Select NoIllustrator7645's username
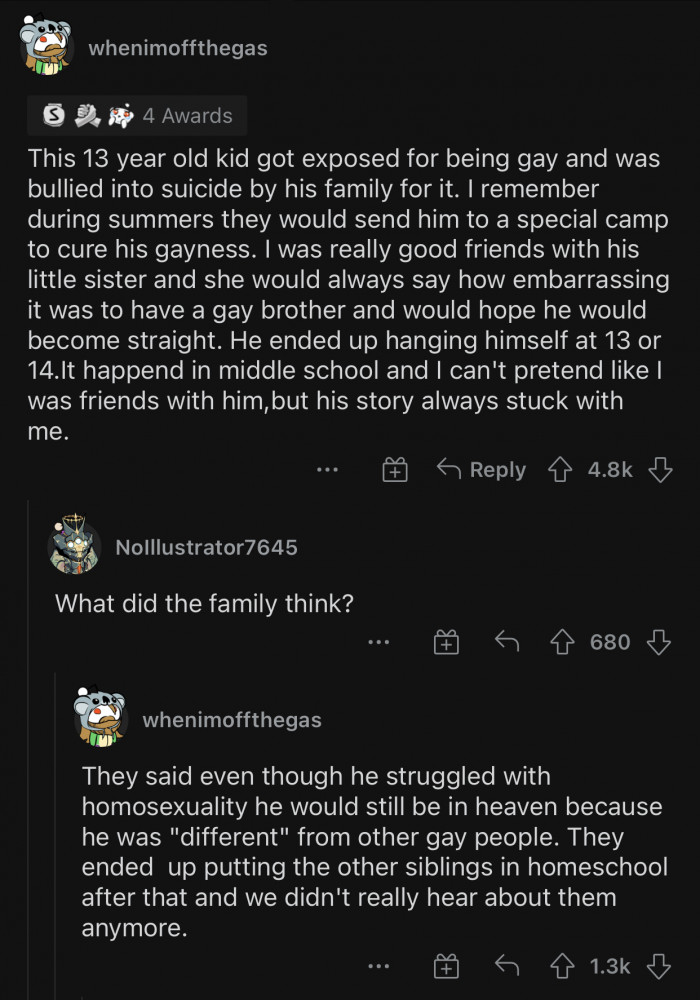Viewport: 700px width, 1000px height. click(206, 547)
